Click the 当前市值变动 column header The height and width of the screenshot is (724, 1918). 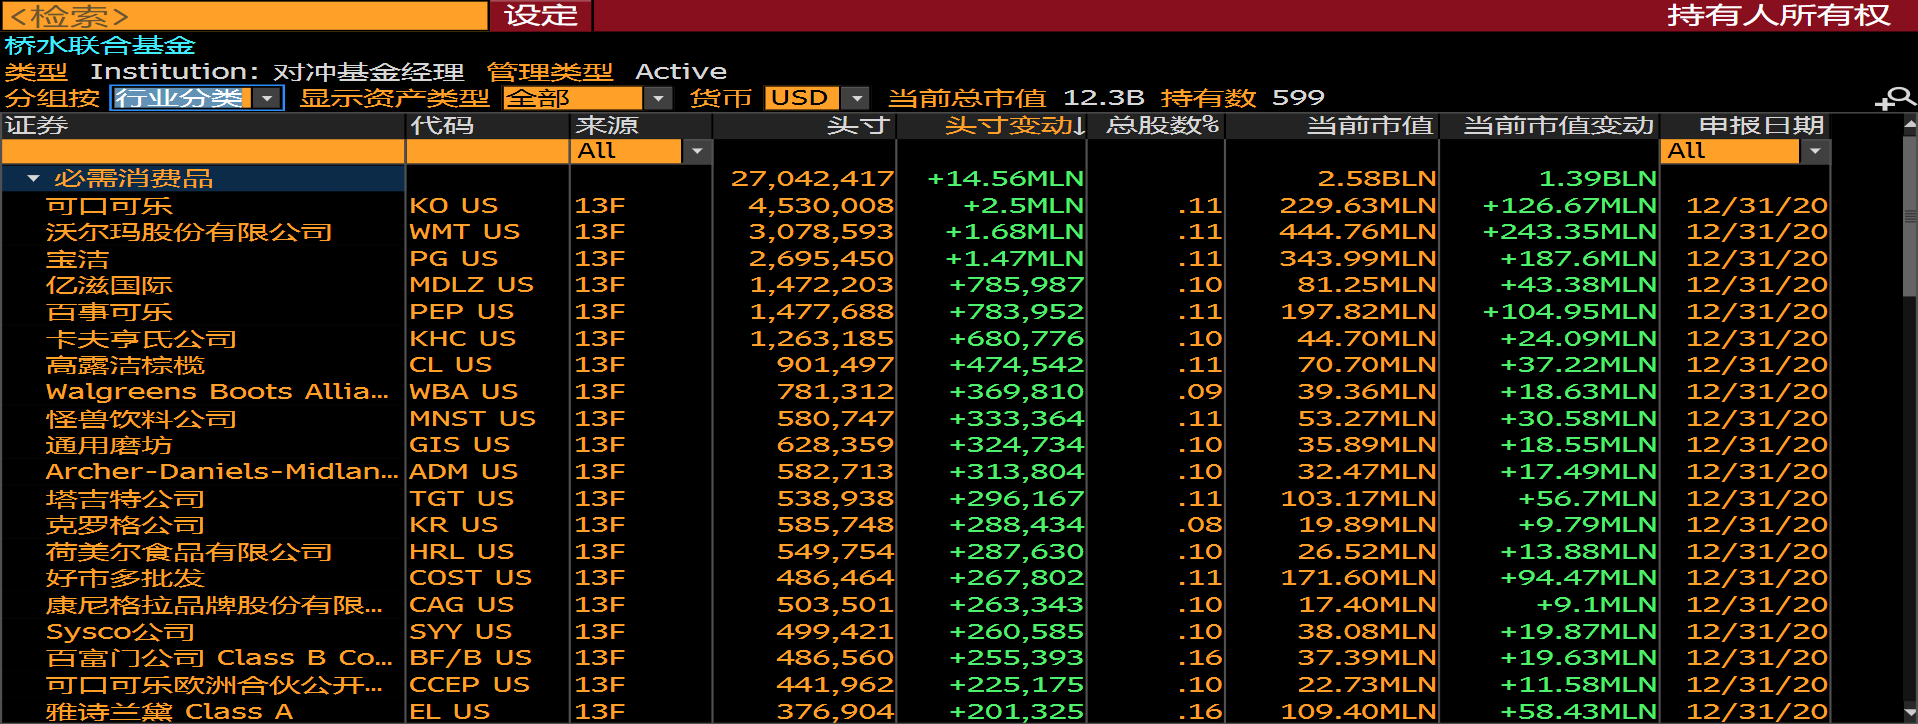[x=1549, y=125]
